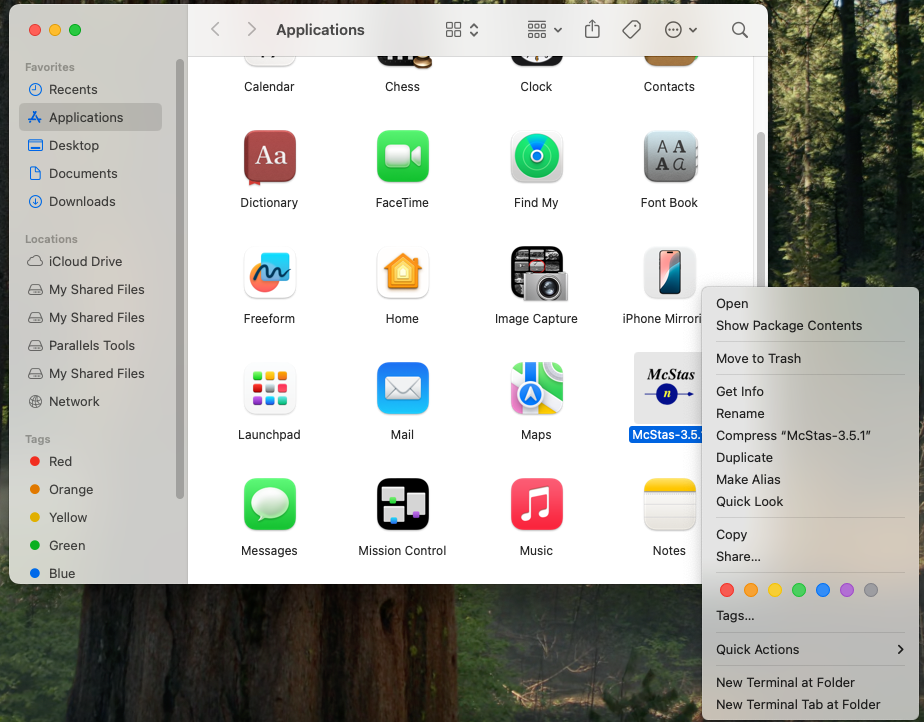Click the Share toolbar icon
Image resolution: width=924 pixels, height=722 pixels.
(x=592, y=30)
